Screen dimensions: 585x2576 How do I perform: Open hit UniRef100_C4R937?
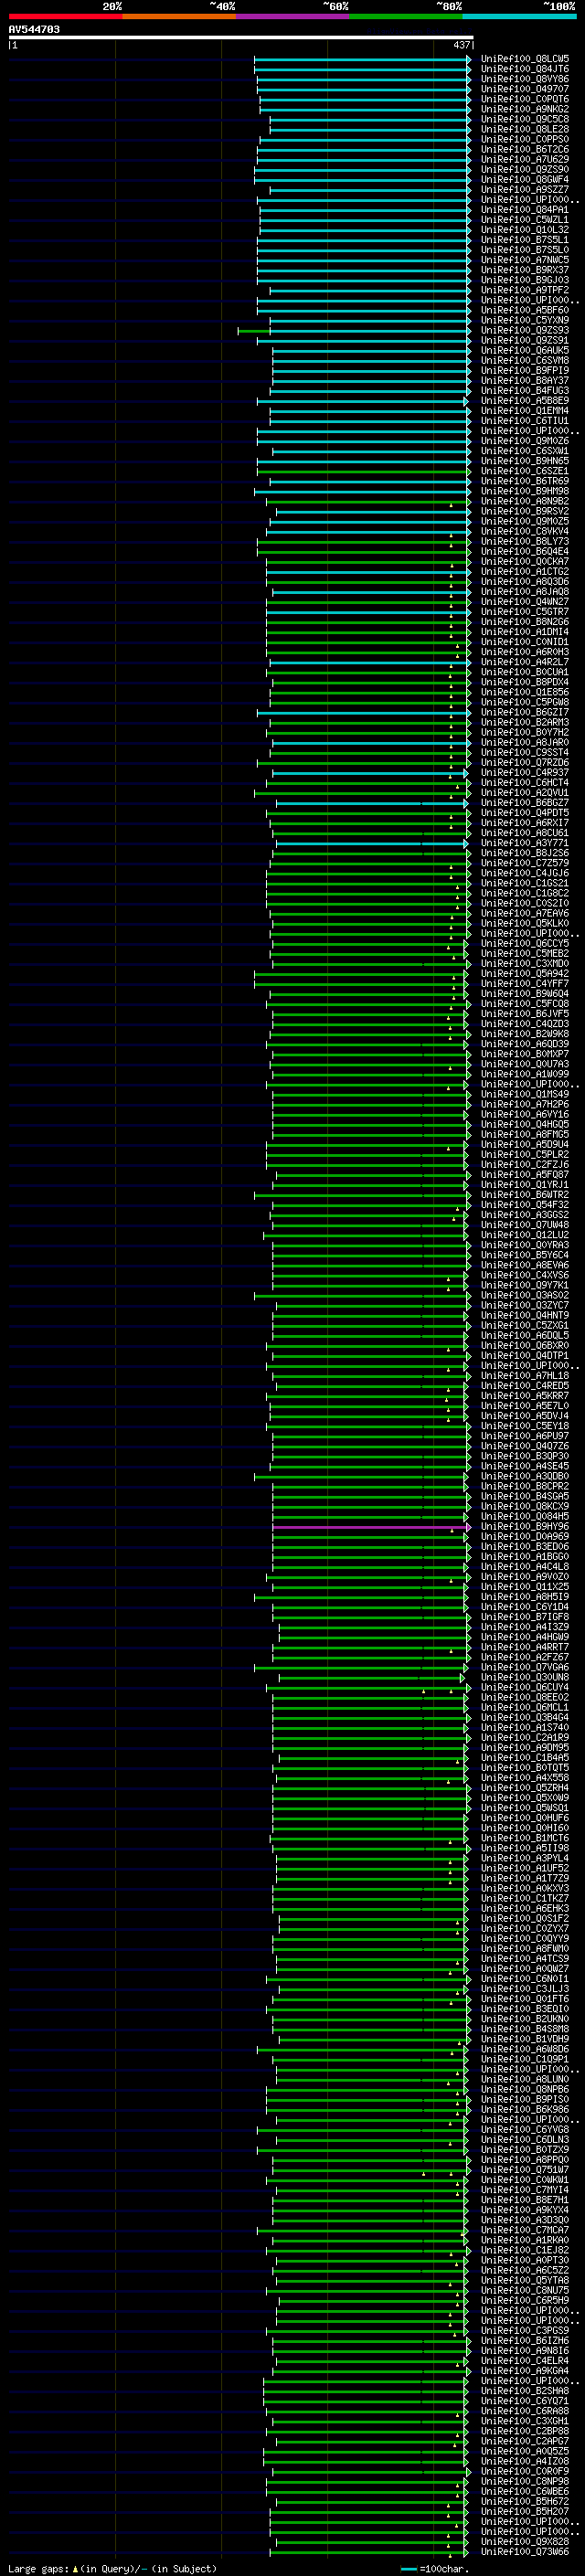525,773
